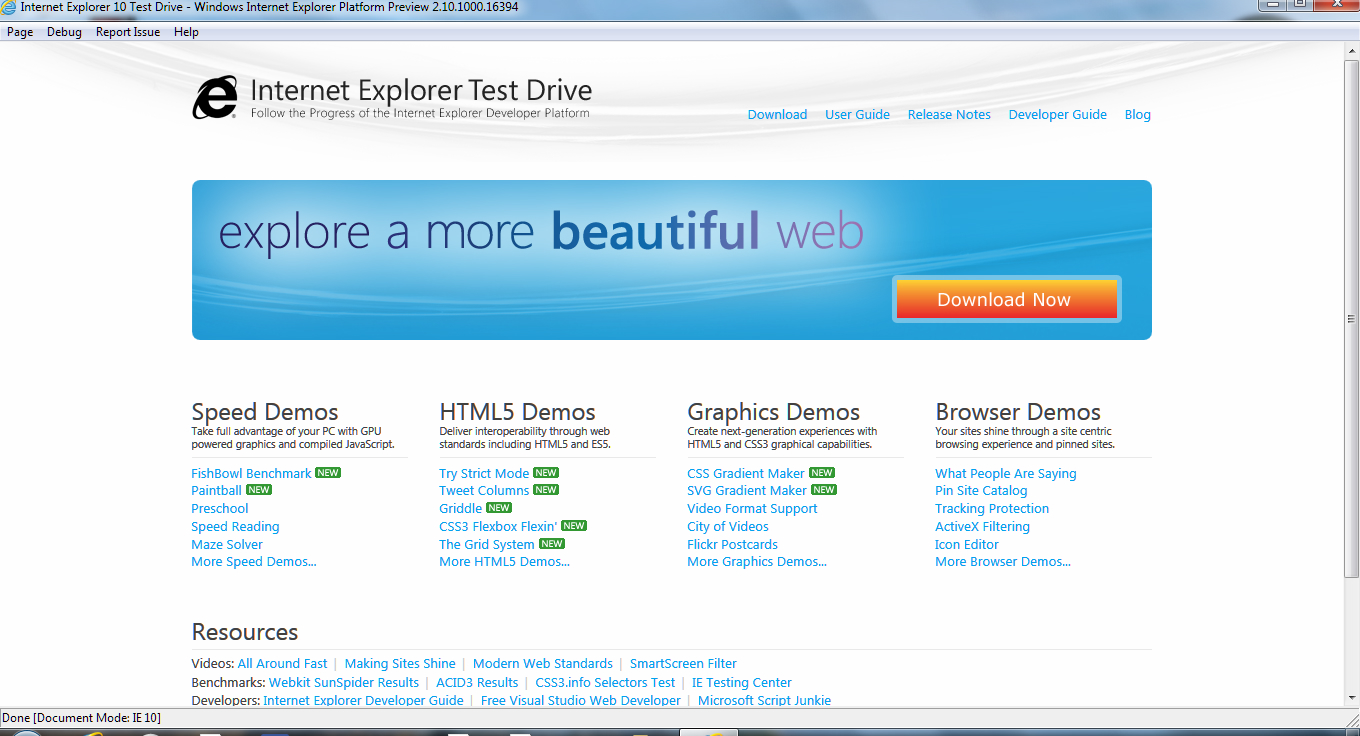The image size is (1360, 736).
Task: Open FishBowl Benchmark demo
Action: coord(251,473)
